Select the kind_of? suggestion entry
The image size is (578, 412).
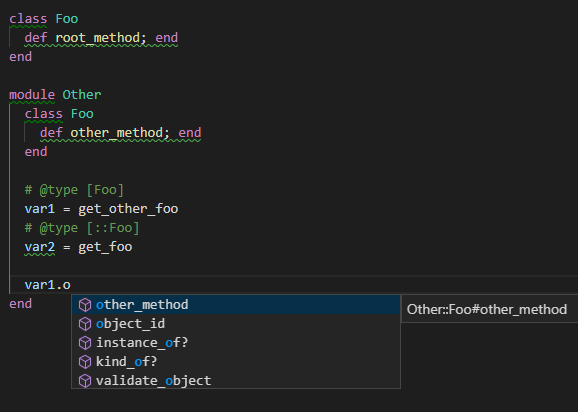pyautogui.click(x=236, y=362)
